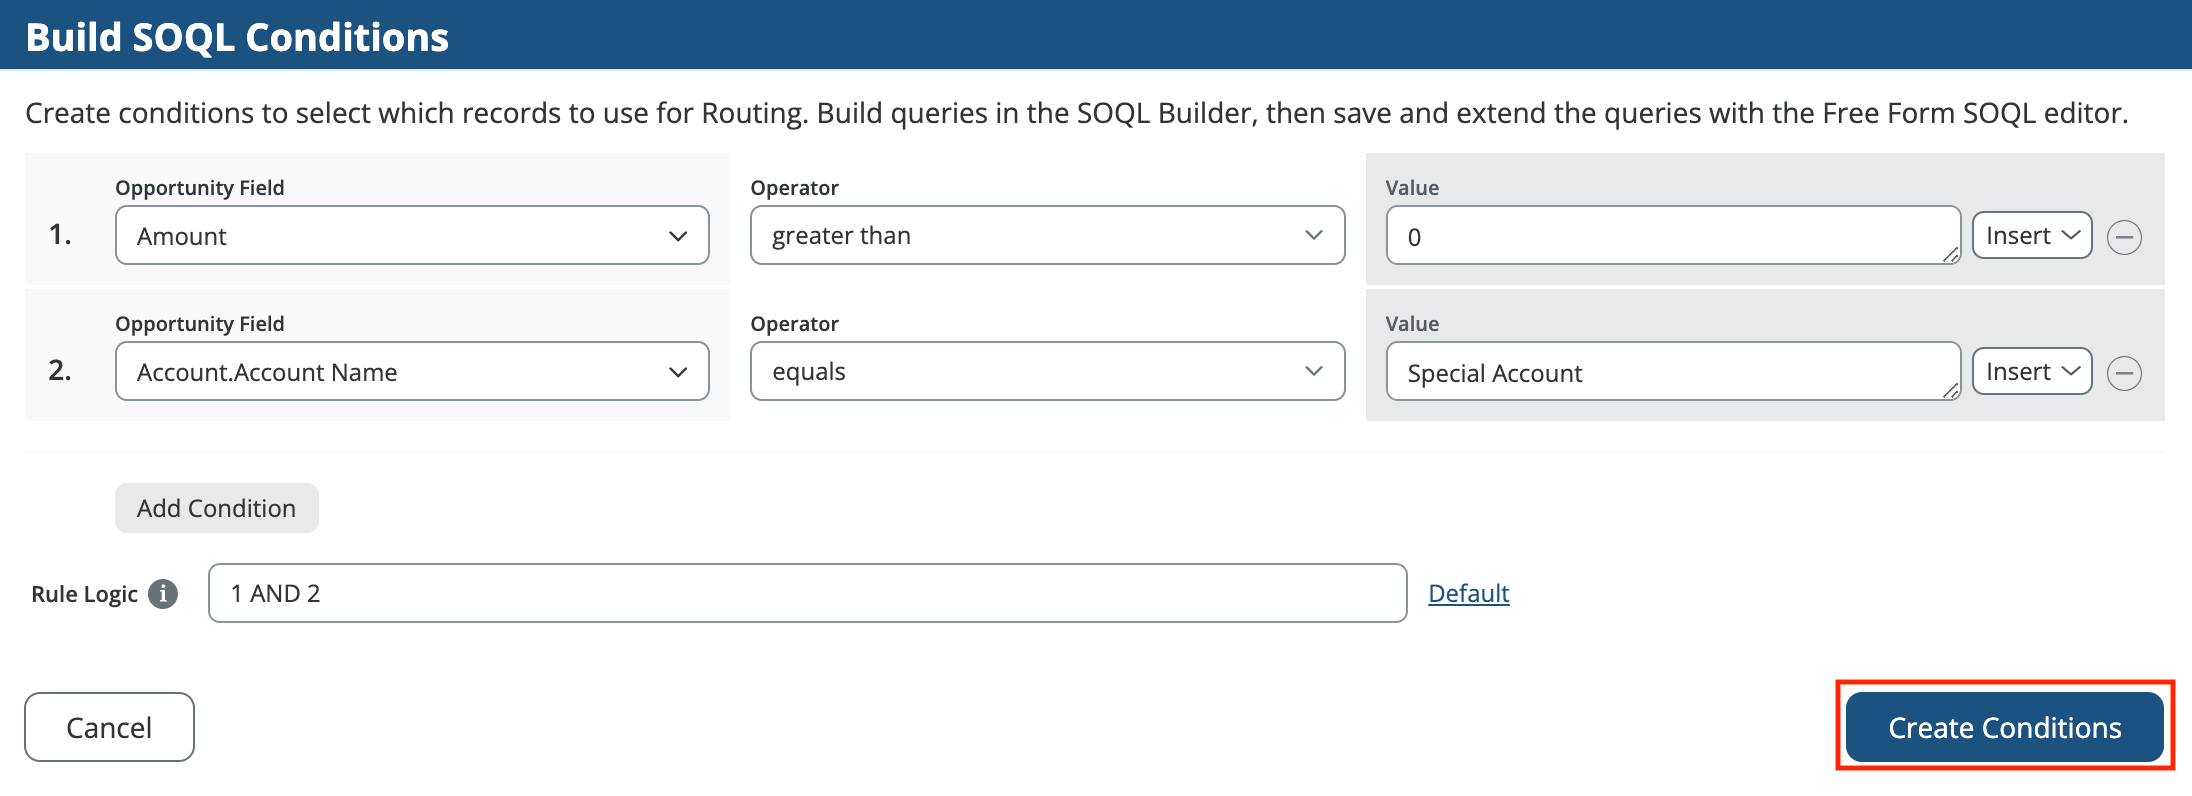
Task: Open Amount opportunity field dropdown
Action: click(411, 236)
